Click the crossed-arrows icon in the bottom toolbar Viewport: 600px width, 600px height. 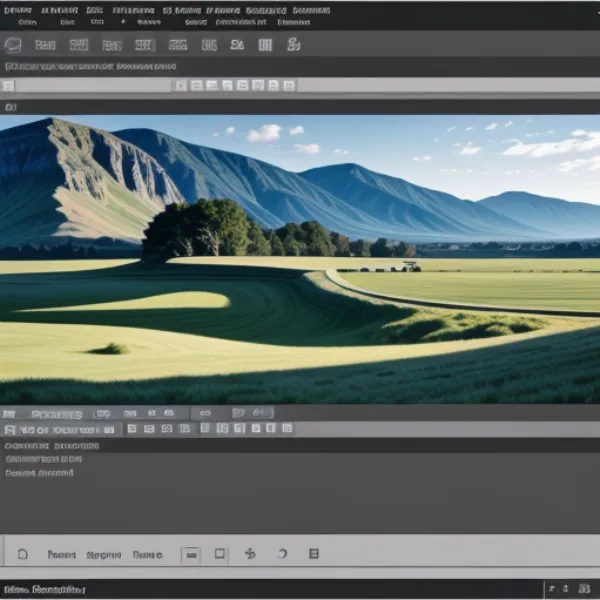(250, 554)
